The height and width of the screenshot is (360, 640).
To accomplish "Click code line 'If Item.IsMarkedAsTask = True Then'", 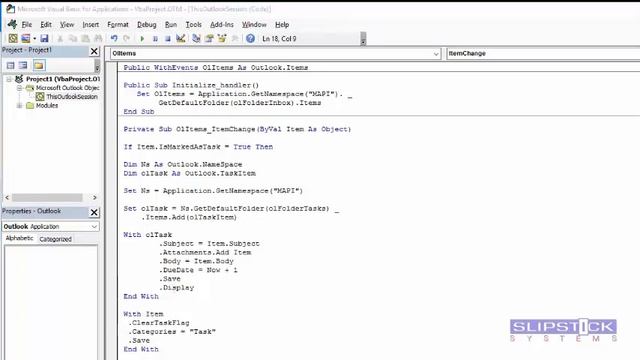I will coord(198,147).
